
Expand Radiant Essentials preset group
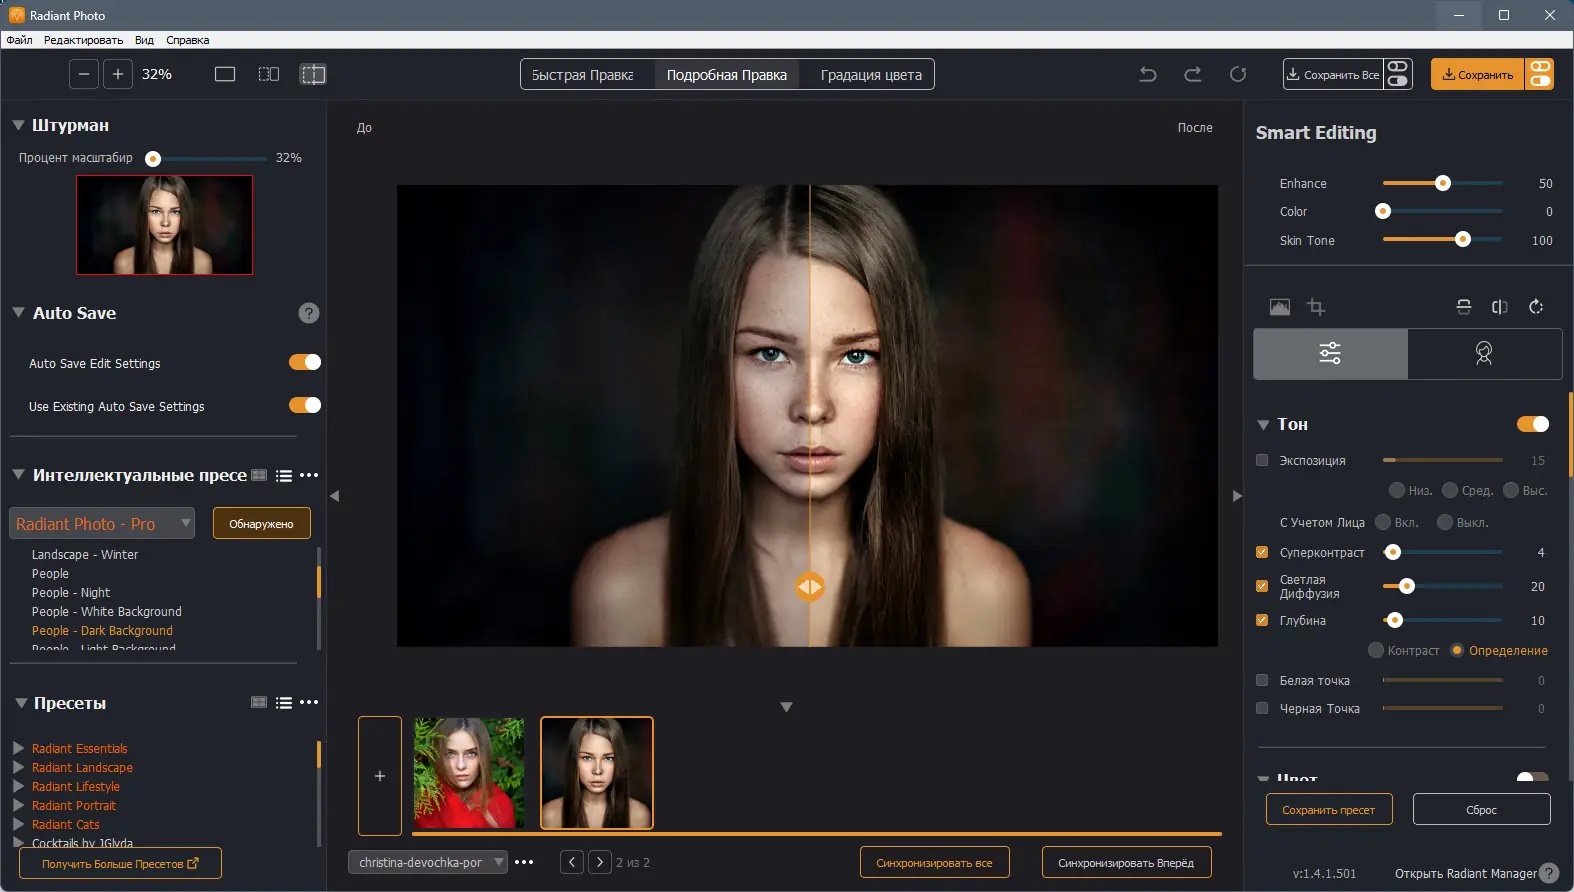pyautogui.click(x=18, y=748)
